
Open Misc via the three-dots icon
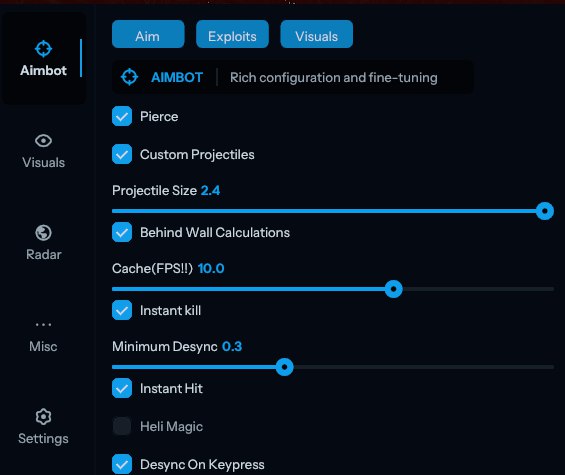point(43,325)
